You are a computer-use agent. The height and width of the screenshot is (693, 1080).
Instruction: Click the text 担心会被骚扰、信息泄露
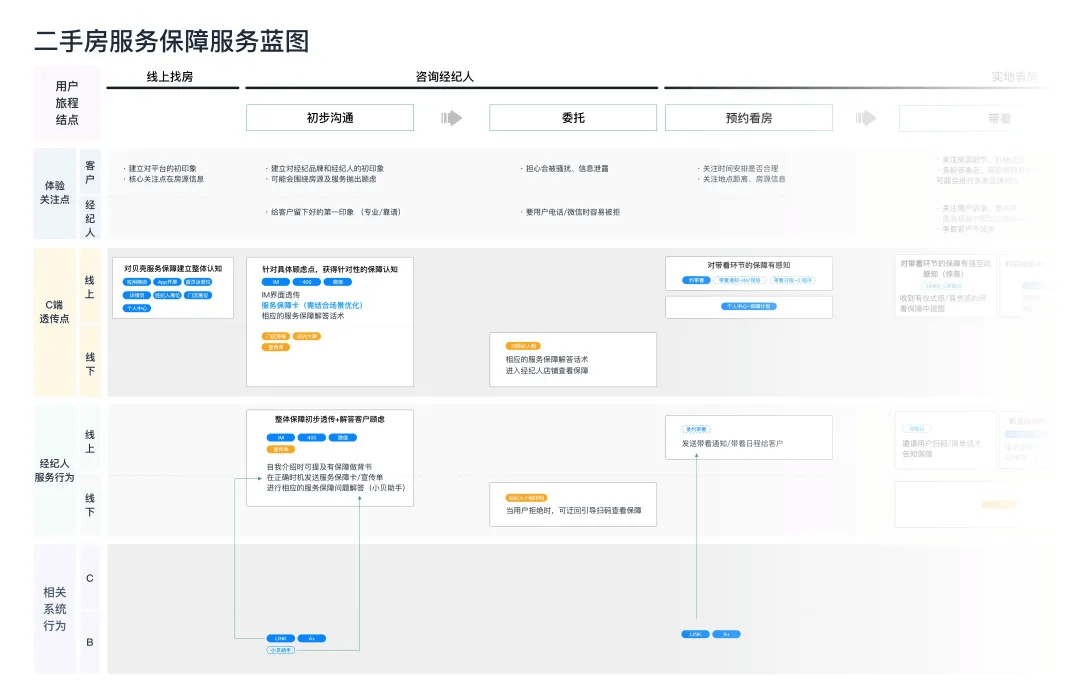(x=567, y=169)
